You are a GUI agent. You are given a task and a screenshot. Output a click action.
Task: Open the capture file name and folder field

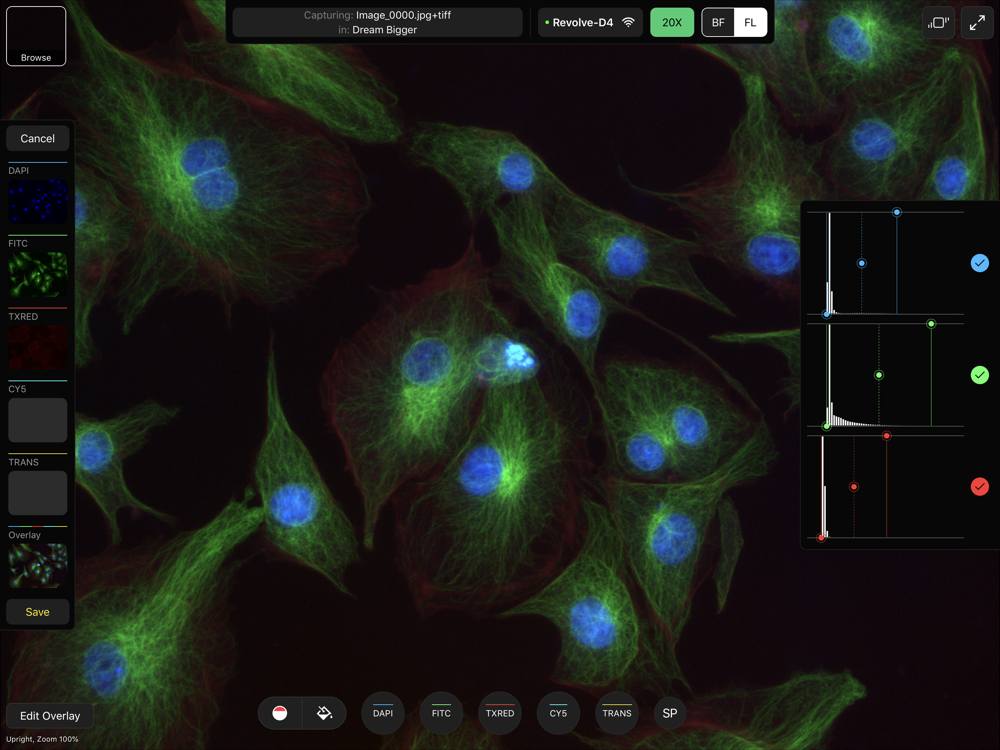tap(377, 22)
